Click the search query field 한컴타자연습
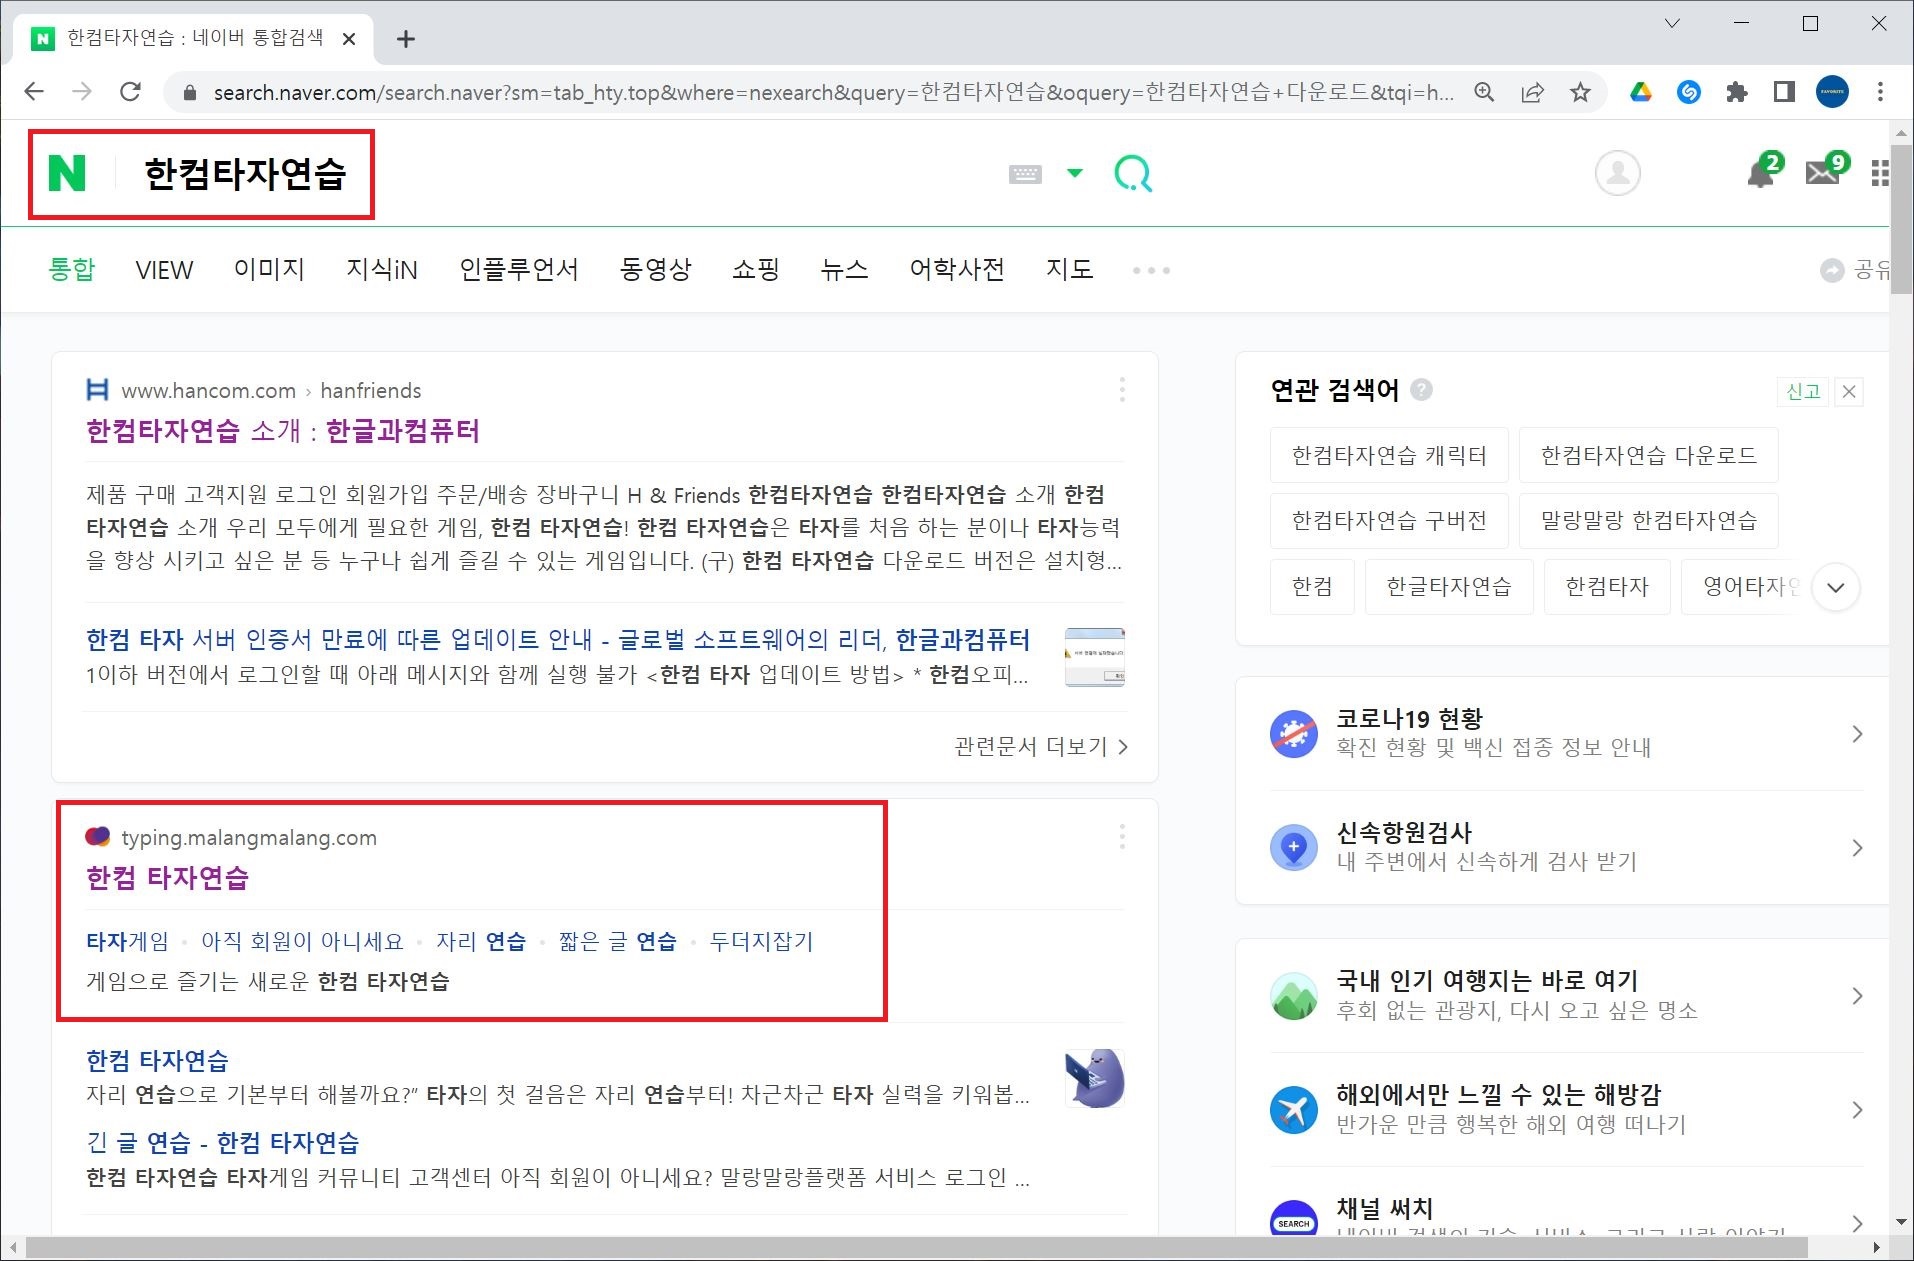 click(245, 174)
